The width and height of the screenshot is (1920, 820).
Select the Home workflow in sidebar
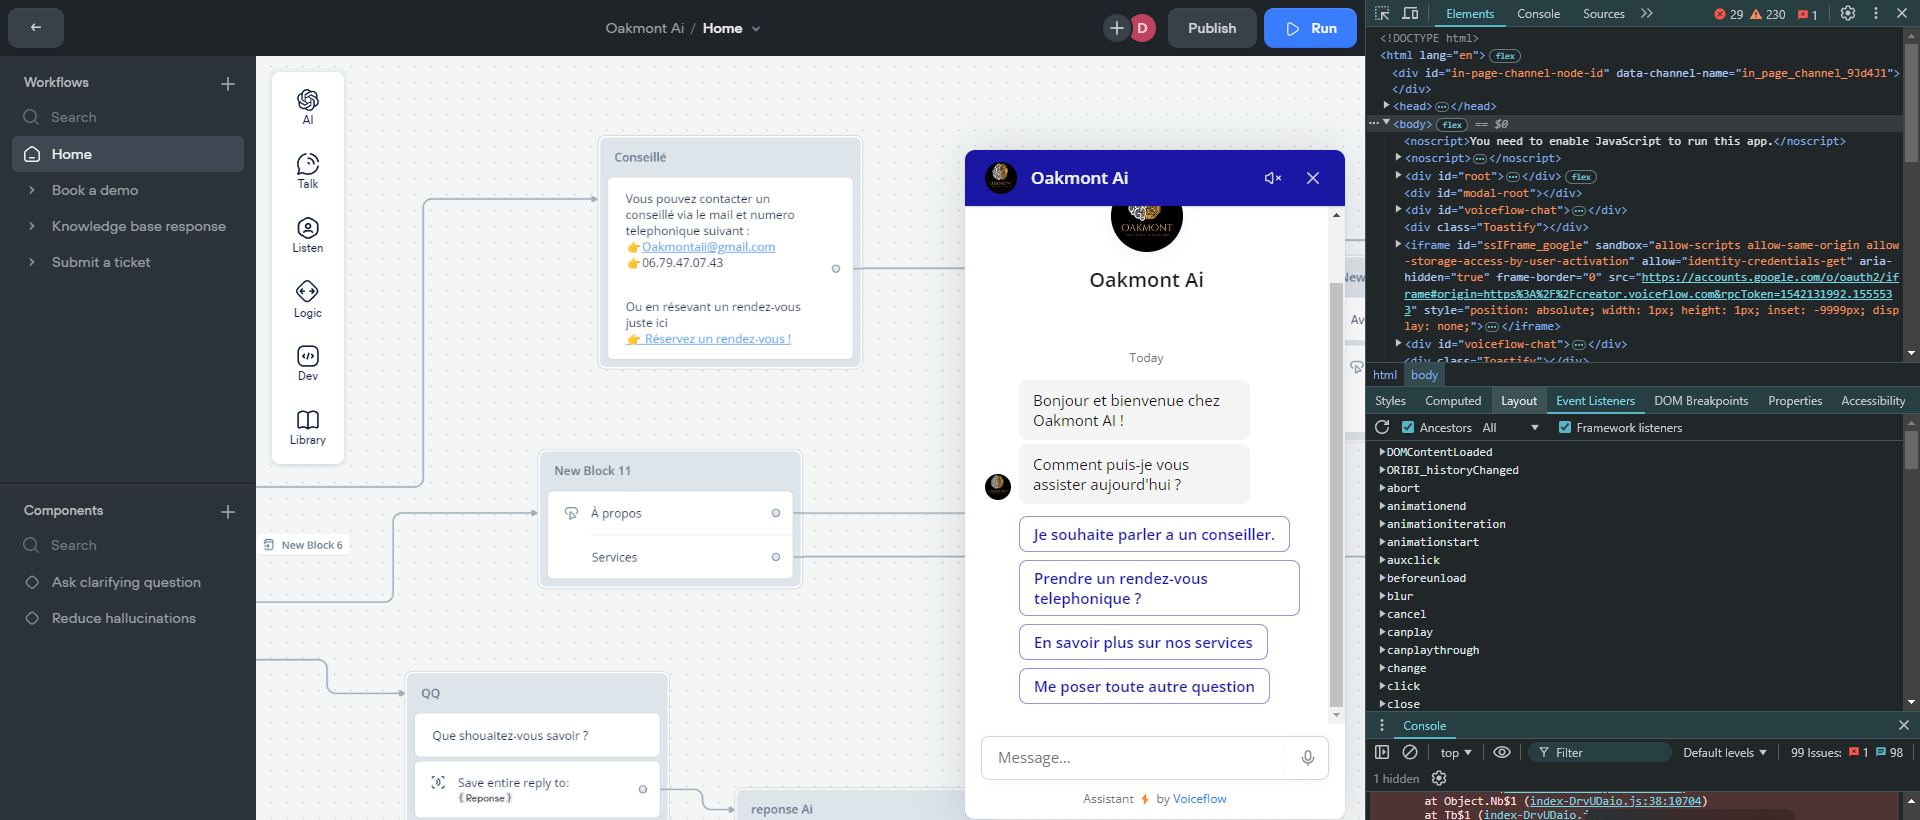[128, 154]
